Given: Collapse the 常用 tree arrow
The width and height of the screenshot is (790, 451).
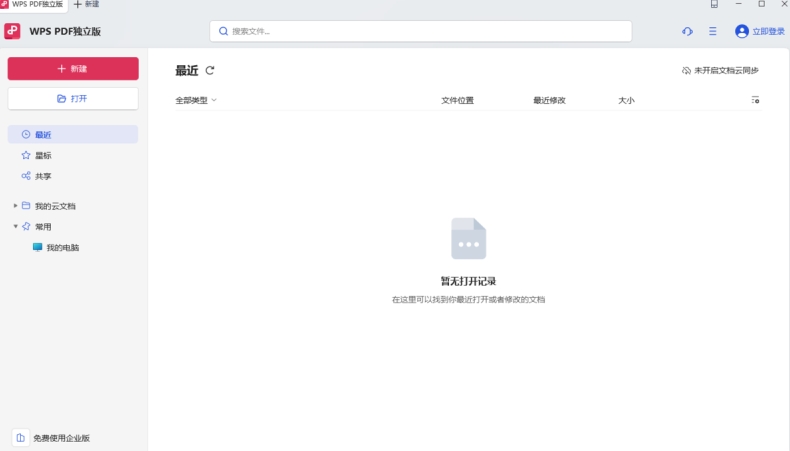Looking at the screenshot, I should (x=16, y=226).
